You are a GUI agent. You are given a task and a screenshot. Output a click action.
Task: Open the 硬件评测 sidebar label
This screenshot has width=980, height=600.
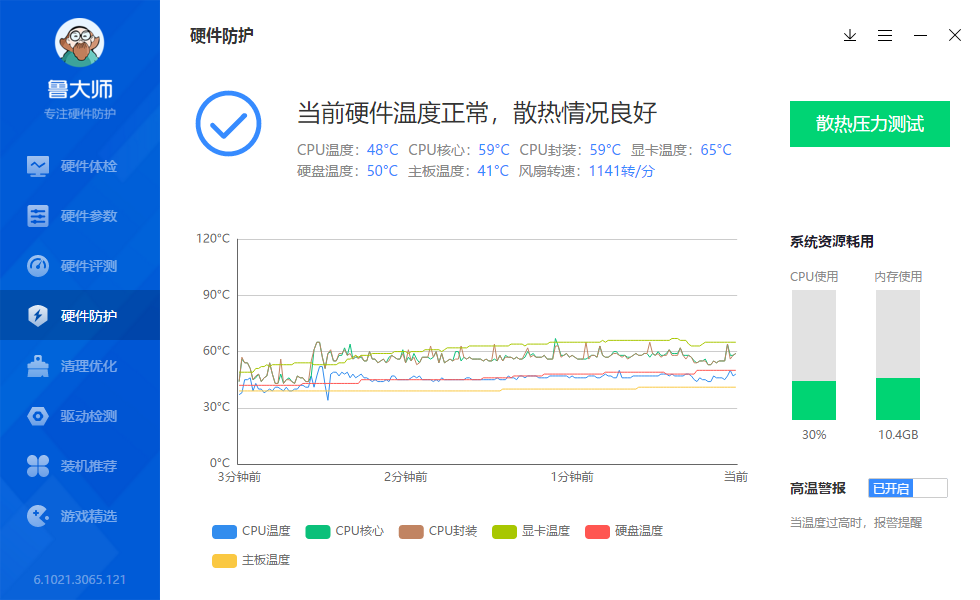point(89,266)
